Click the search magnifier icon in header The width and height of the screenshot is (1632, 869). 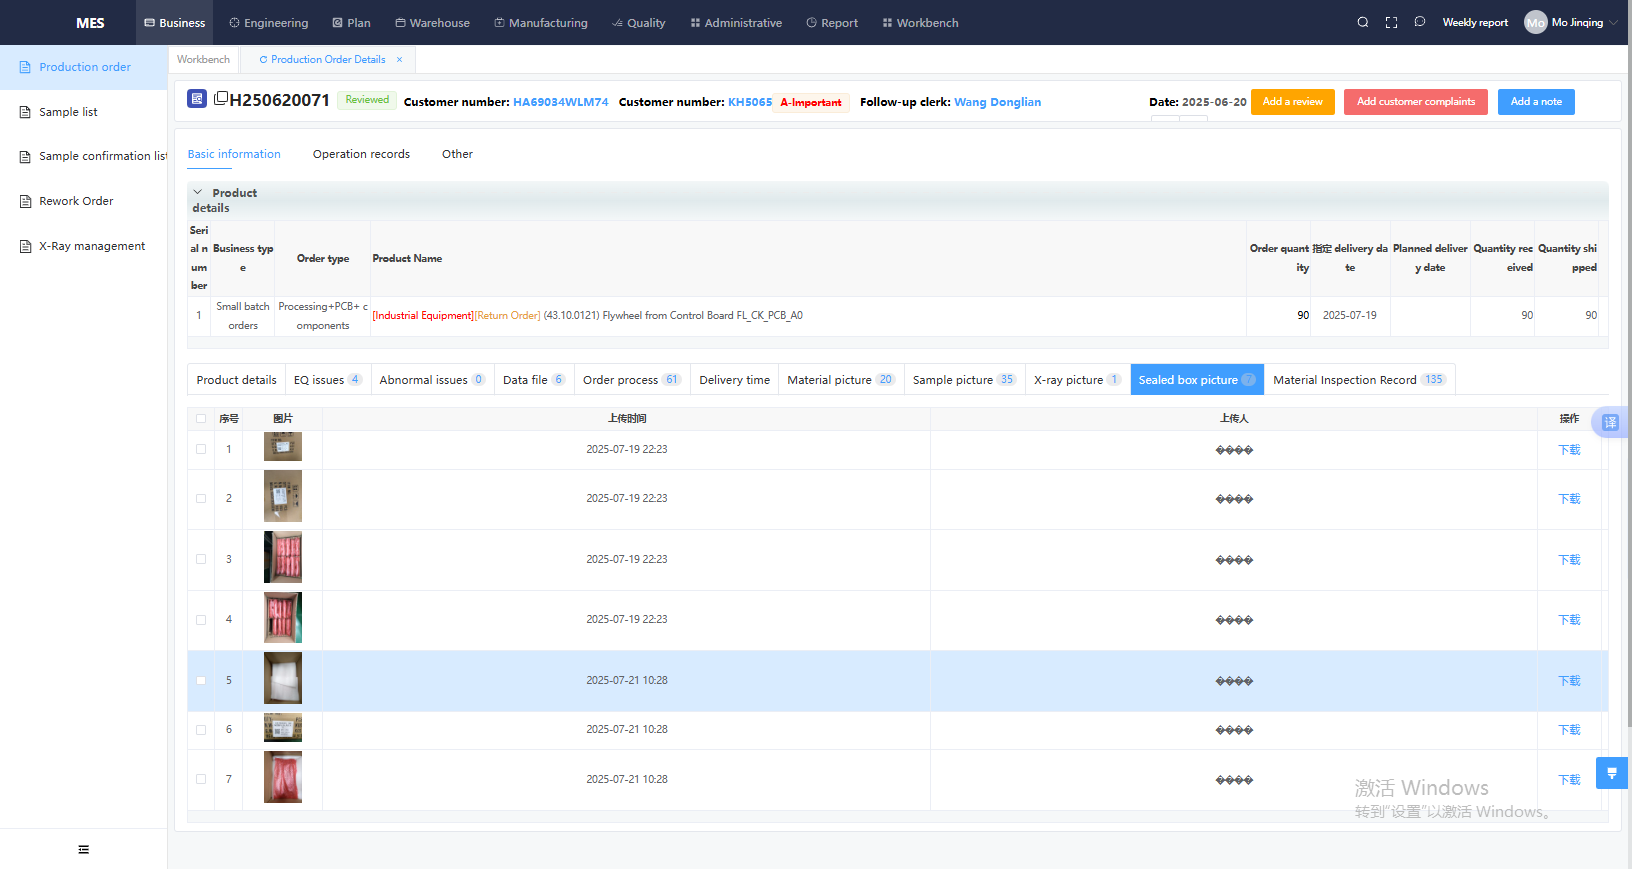point(1362,22)
